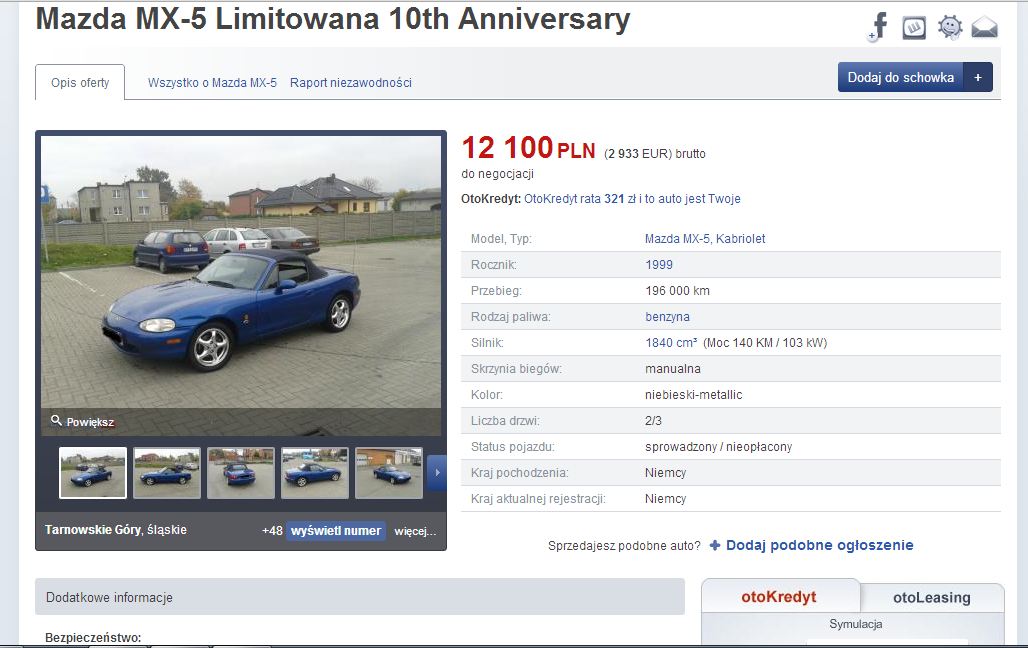The image size is (1028, 648).
Task: Show next thumbnails with the right arrow
Action: [x=437, y=472]
